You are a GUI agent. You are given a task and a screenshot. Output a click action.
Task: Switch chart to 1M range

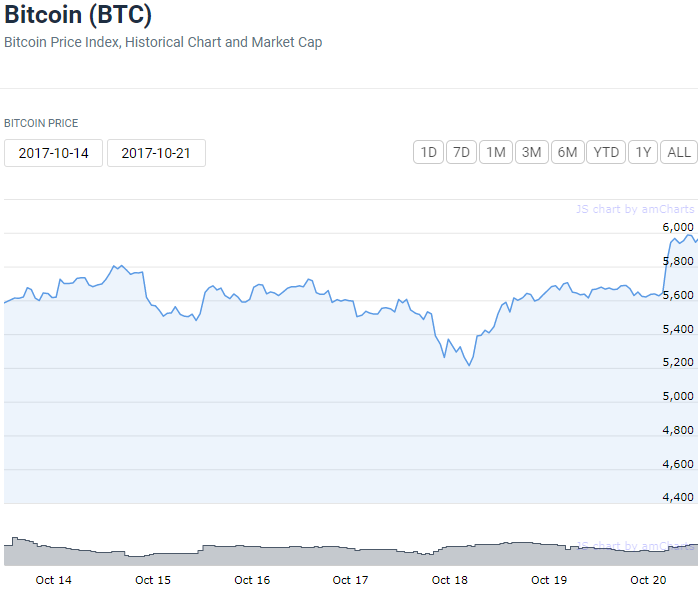point(495,152)
